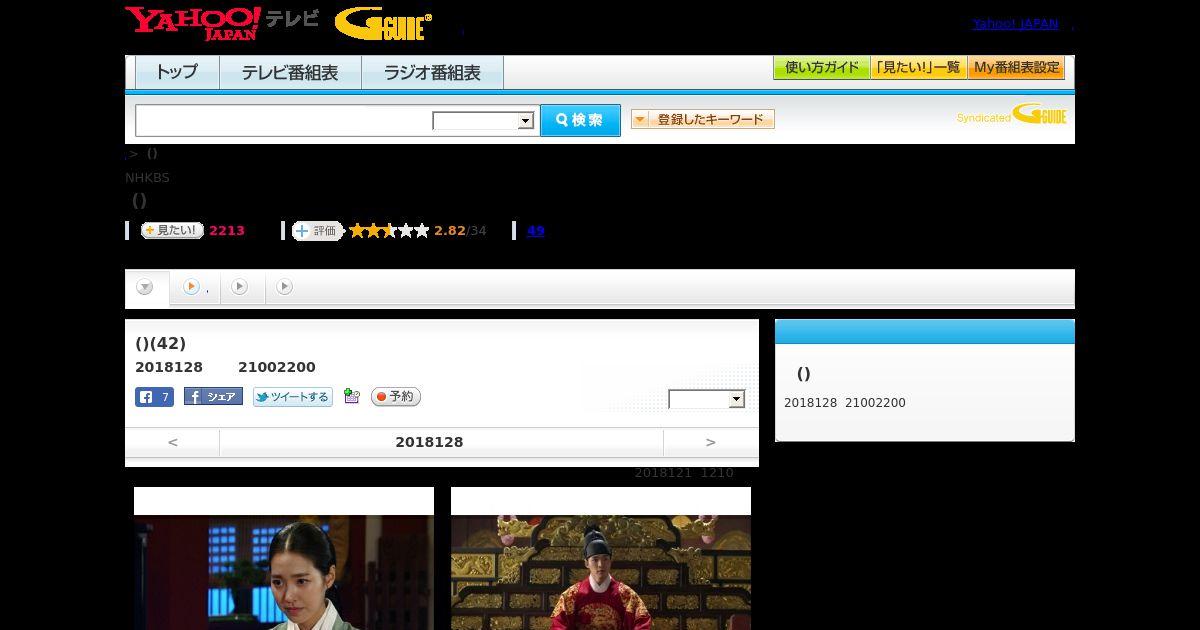Click the Facebook like count 7 button
The width and height of the screenshot is (1200, 630).
tap(155, 397)
